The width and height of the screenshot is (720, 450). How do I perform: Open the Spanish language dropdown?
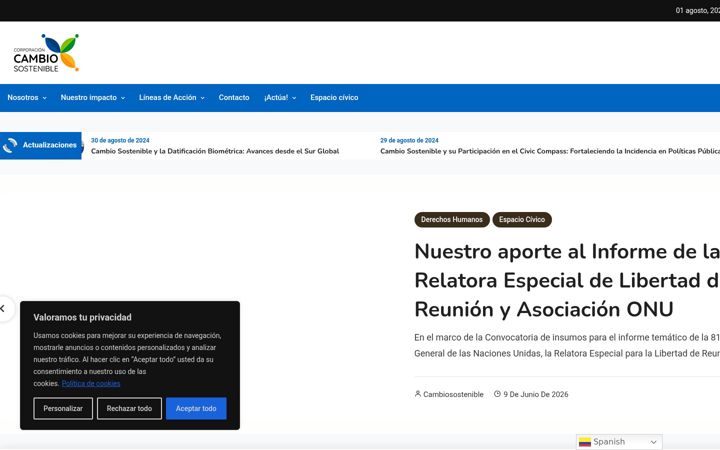tap(619, 442)
